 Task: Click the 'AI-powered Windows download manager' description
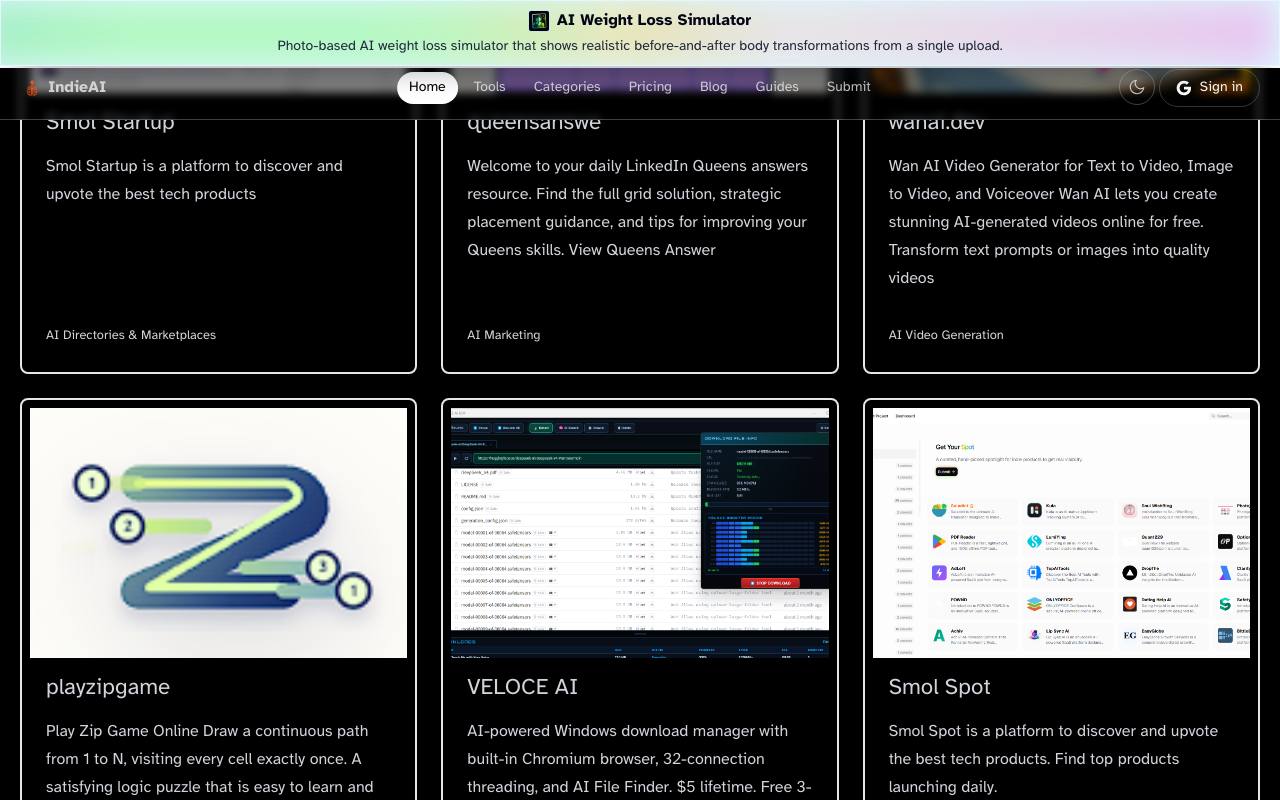639,759
